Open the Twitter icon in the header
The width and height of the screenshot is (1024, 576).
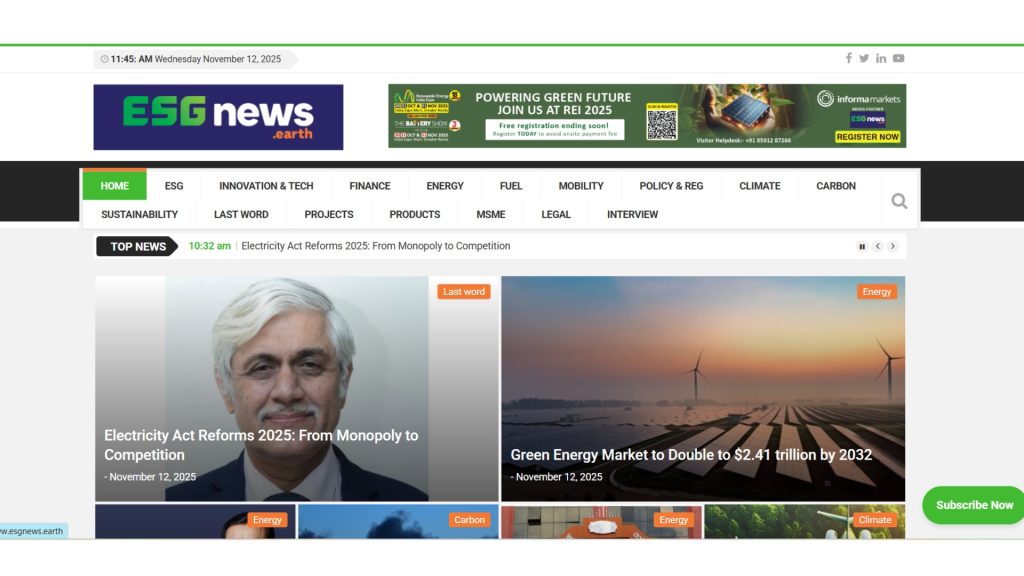[x=864, y=57]
